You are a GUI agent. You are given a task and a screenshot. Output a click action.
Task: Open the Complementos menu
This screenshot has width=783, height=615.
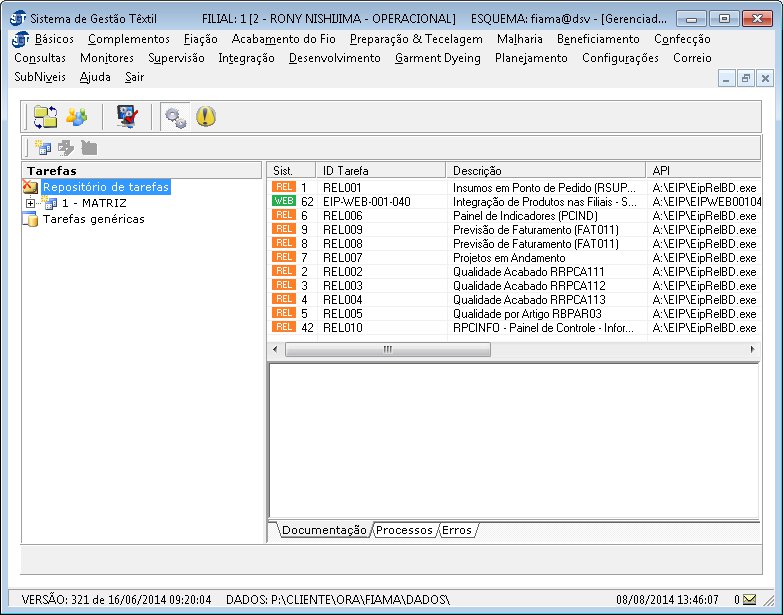click(x=129, y=39)
